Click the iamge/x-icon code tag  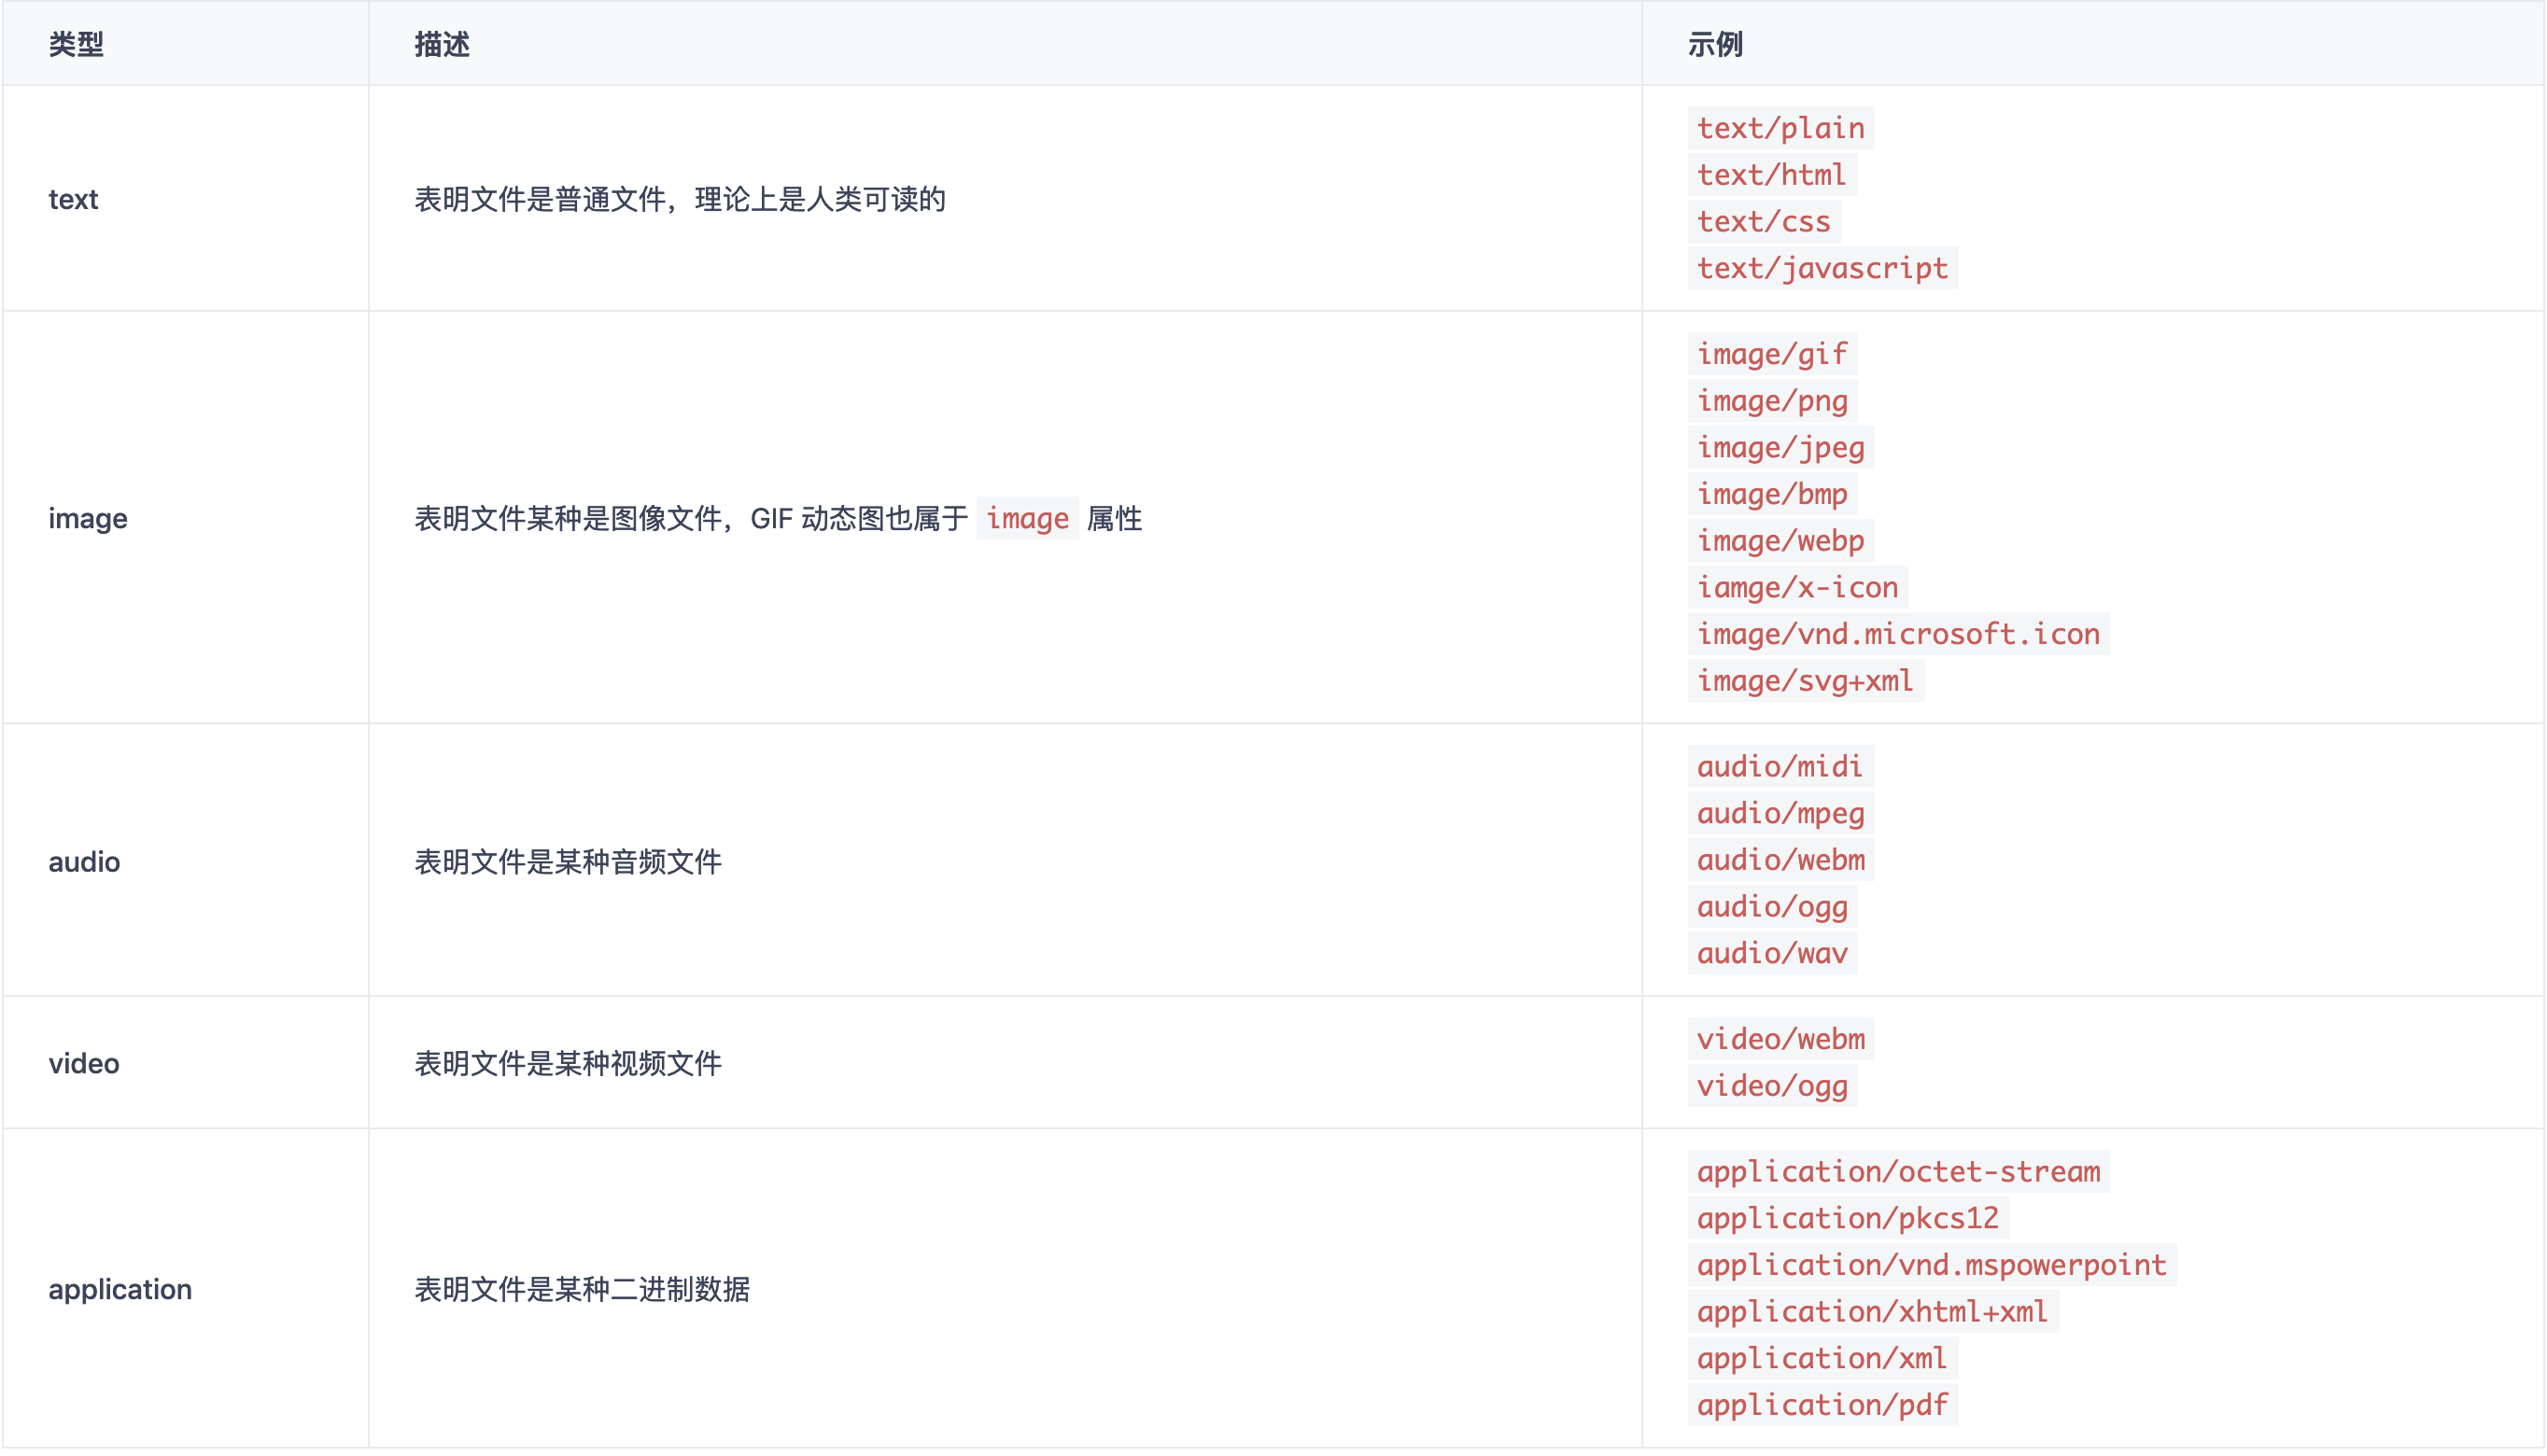coord(1797,587)
